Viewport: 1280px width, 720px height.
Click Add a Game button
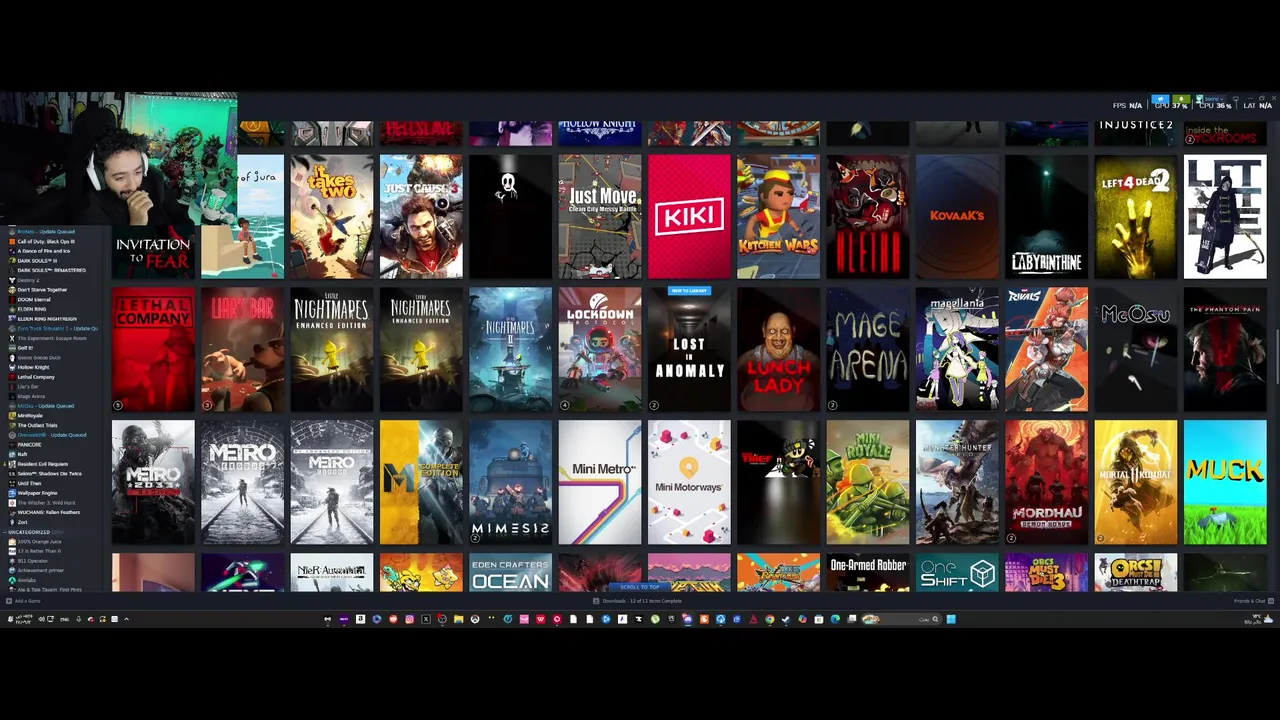24,601
